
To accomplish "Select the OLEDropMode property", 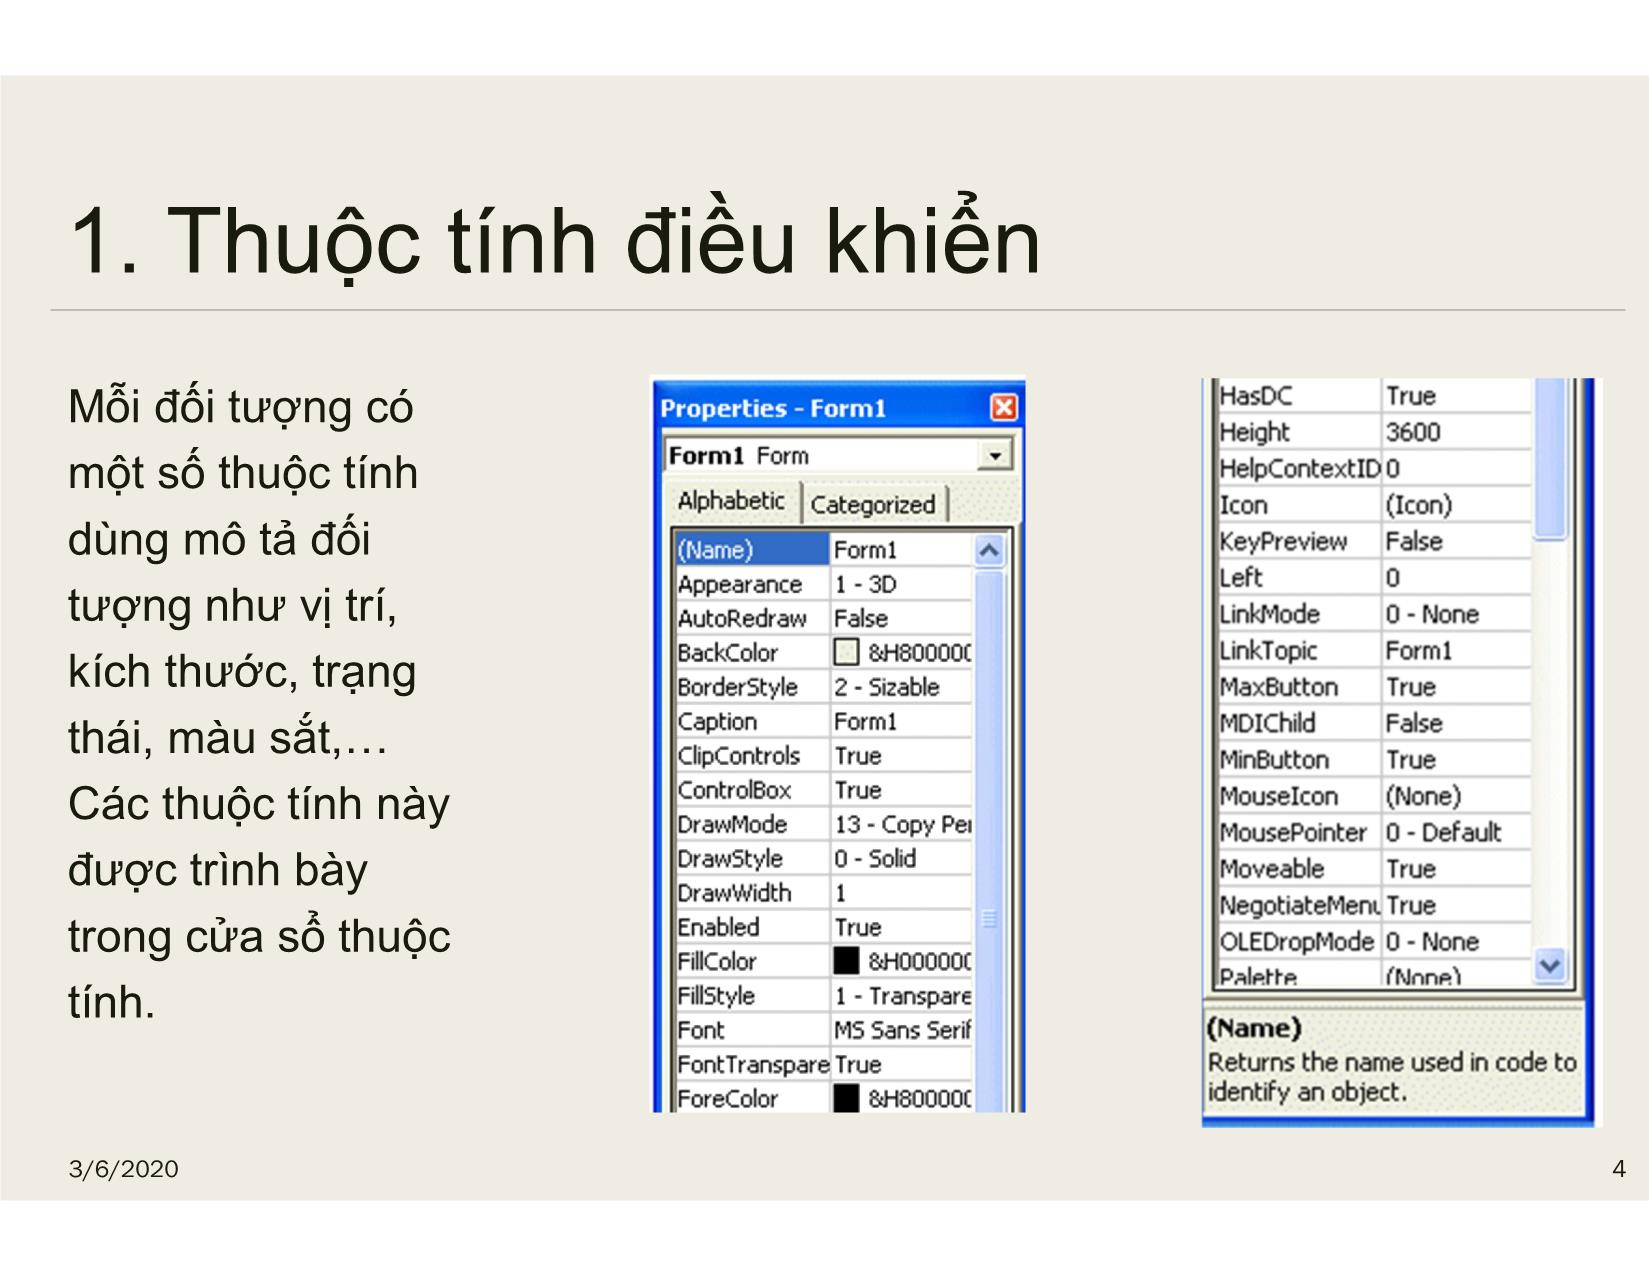I will point(1298,942).
